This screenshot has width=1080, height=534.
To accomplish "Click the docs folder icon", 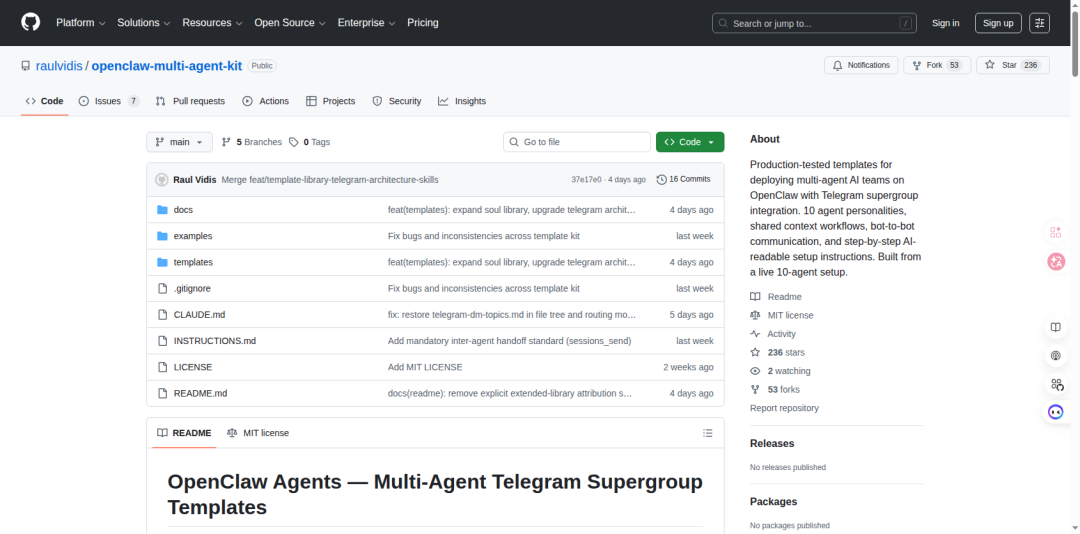I will click(163, 209).
